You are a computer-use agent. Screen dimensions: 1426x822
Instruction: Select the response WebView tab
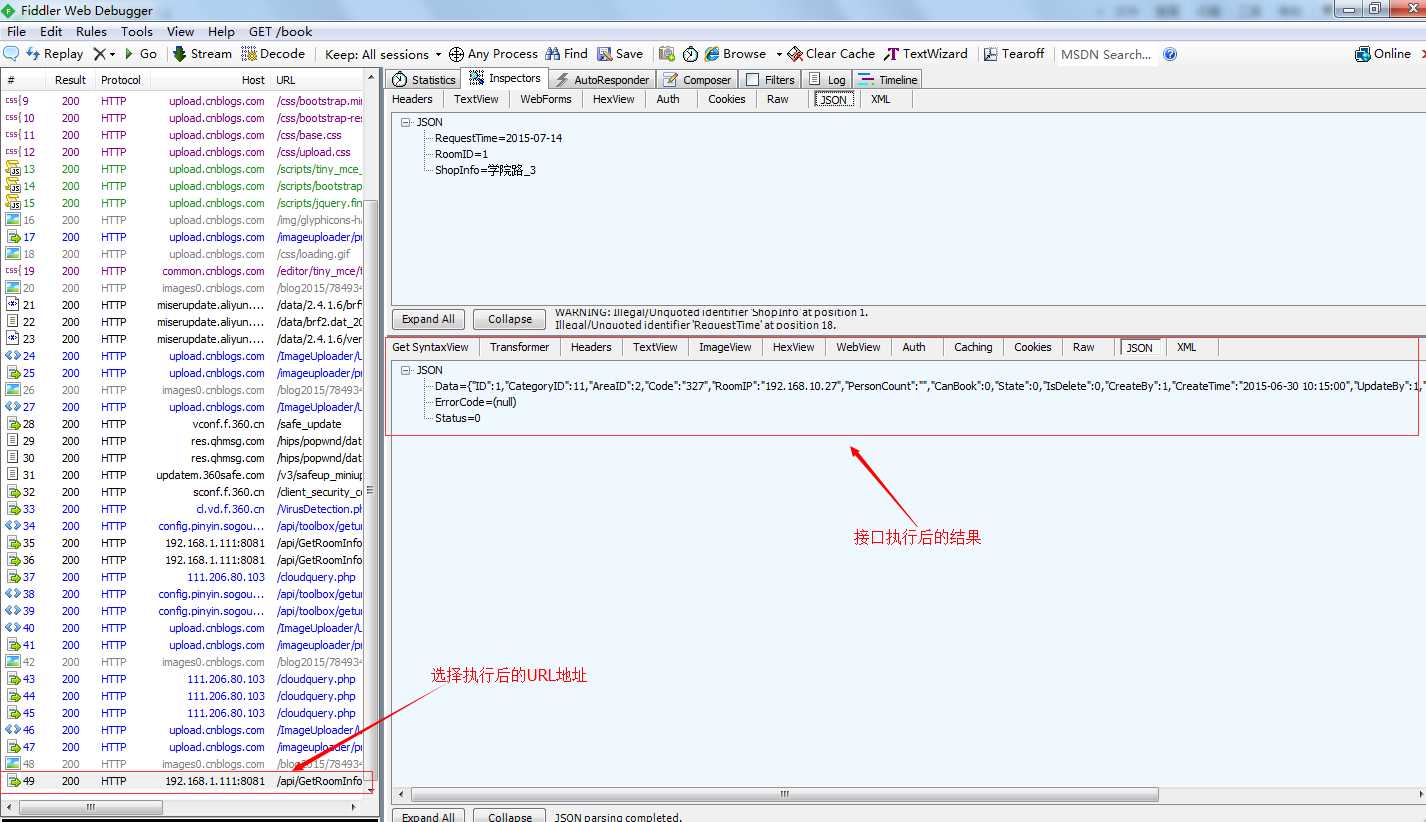pyautogui.click(x=858, y=347)
